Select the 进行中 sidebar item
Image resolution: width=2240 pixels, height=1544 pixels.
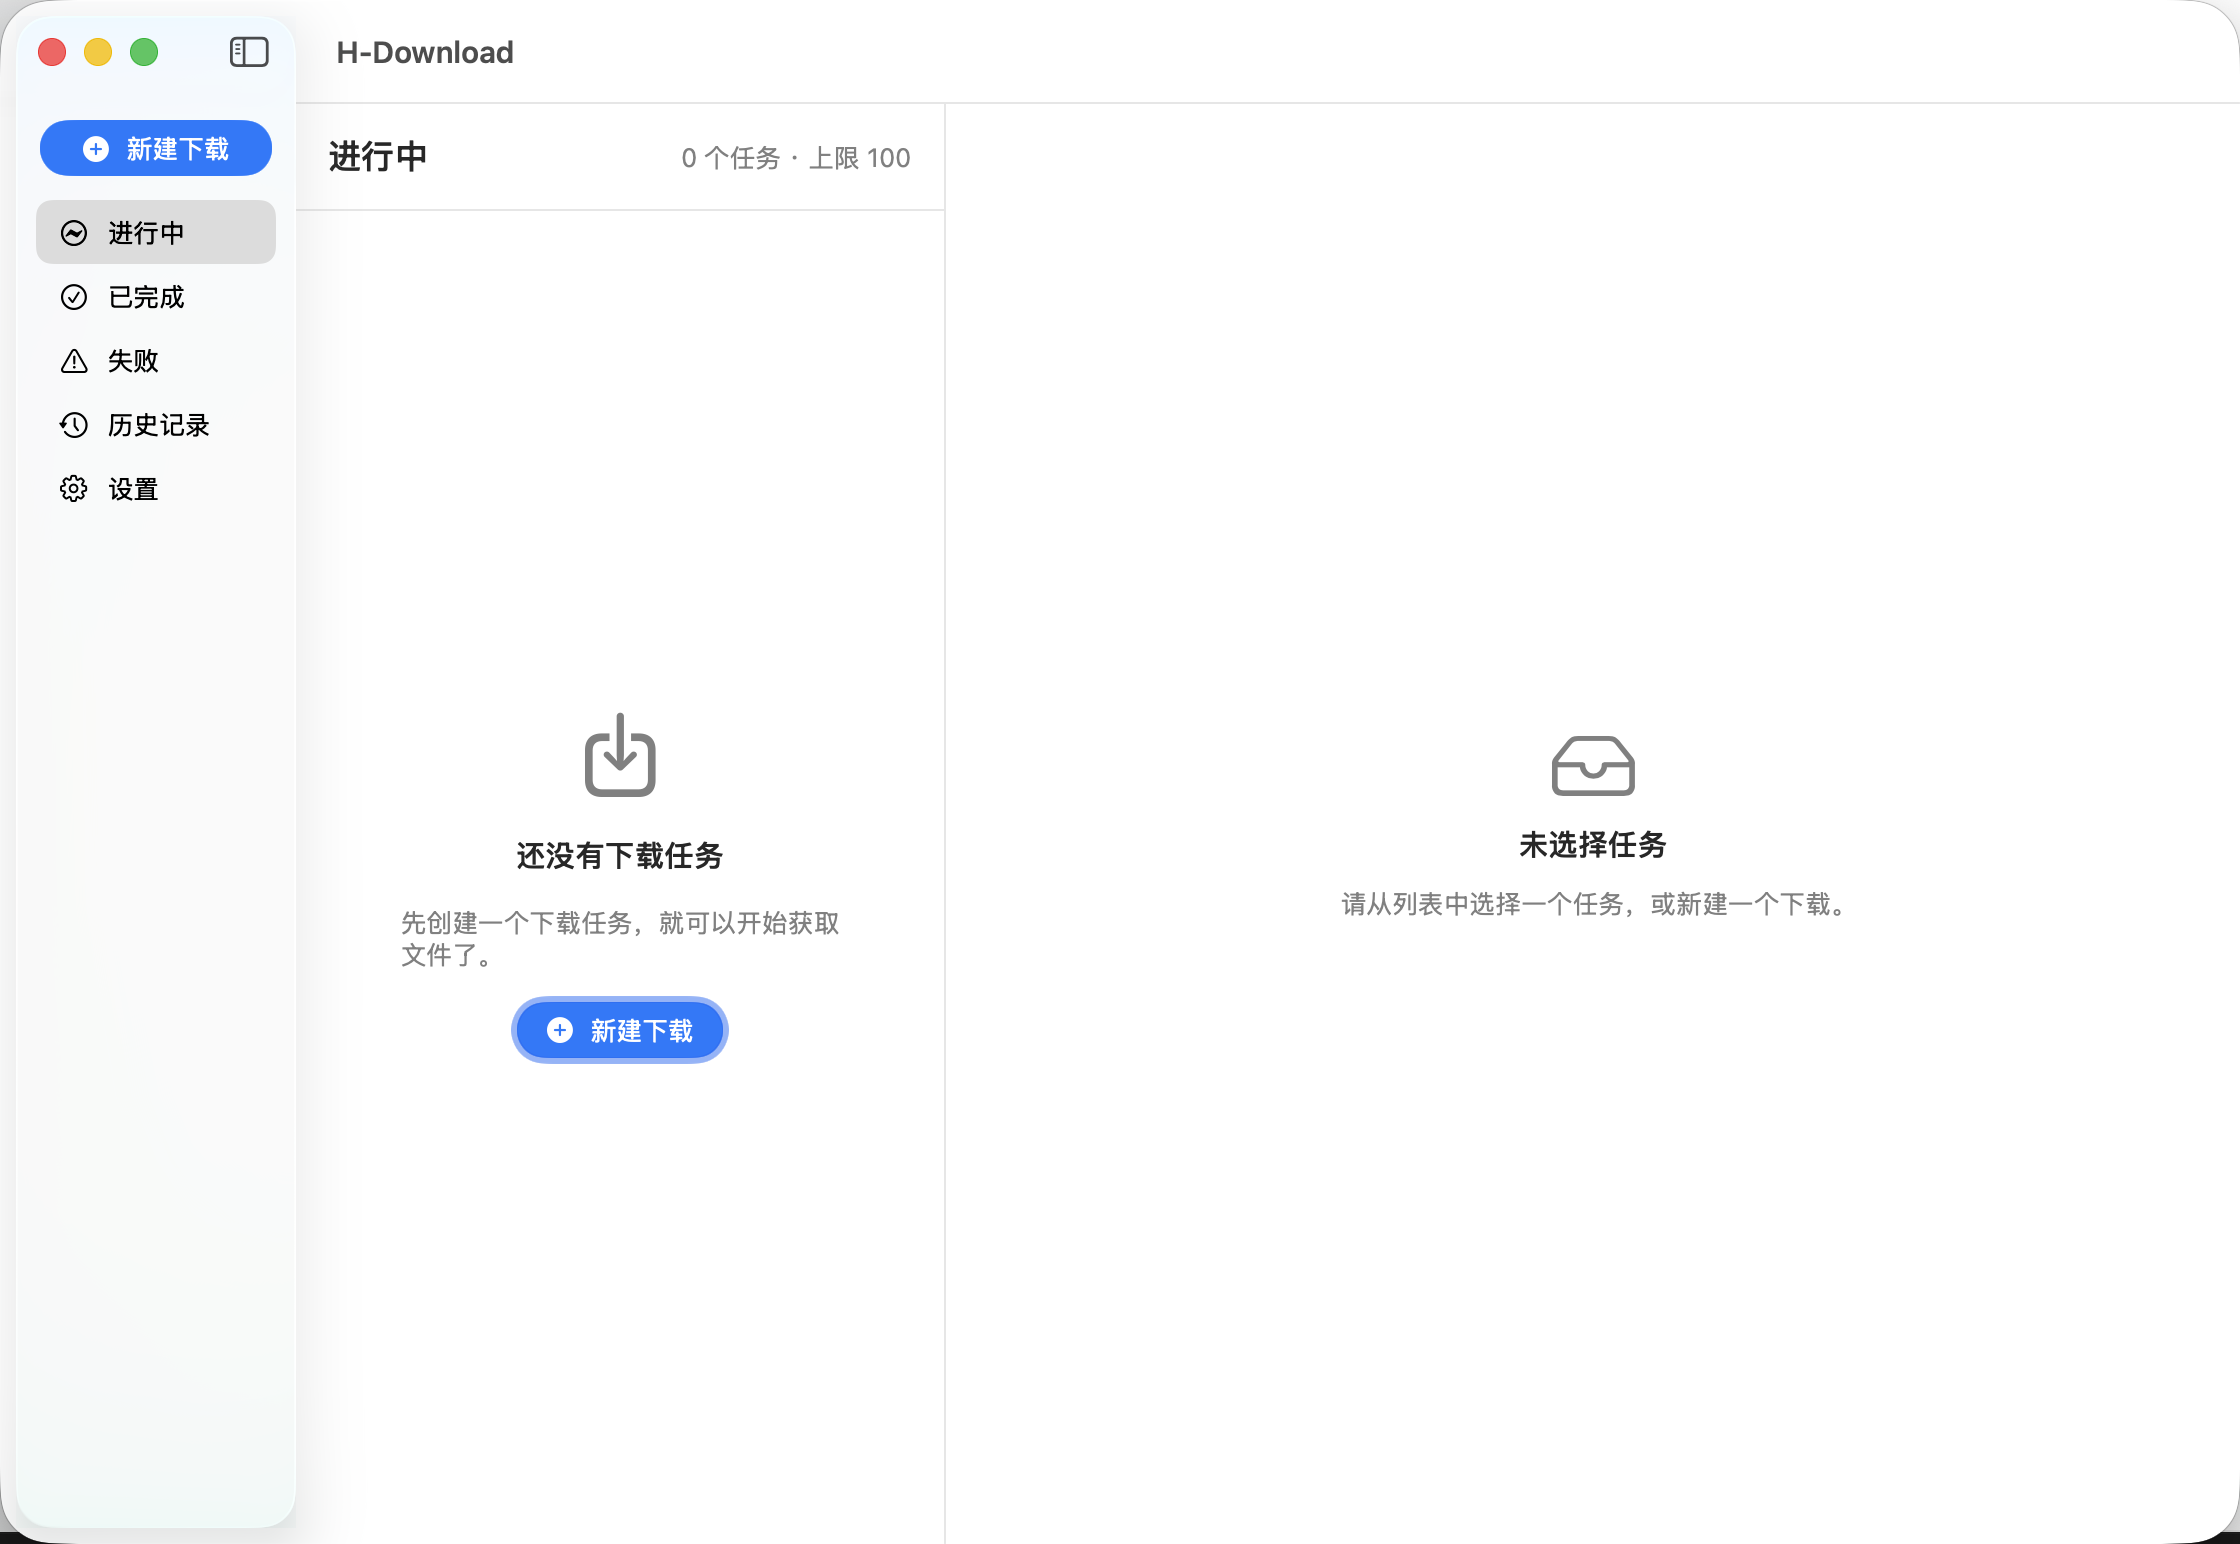tap(156, 233)
